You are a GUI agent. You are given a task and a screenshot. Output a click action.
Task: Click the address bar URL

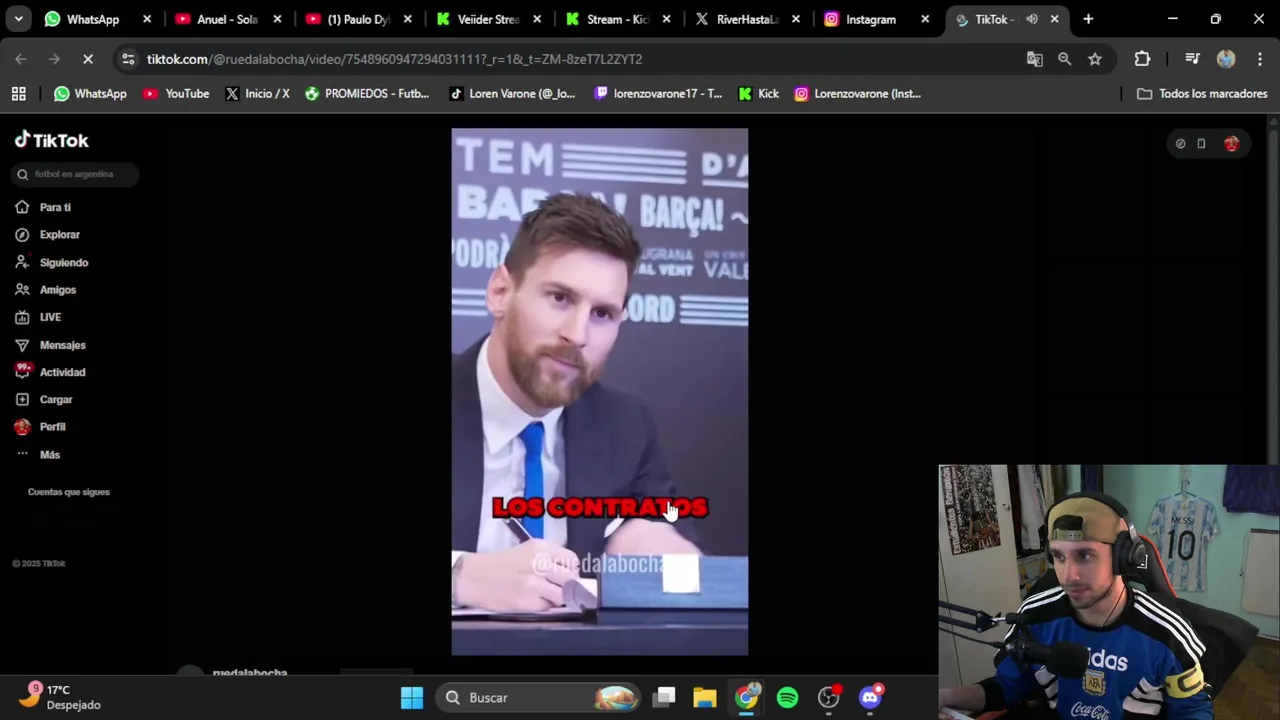(394, 59)
